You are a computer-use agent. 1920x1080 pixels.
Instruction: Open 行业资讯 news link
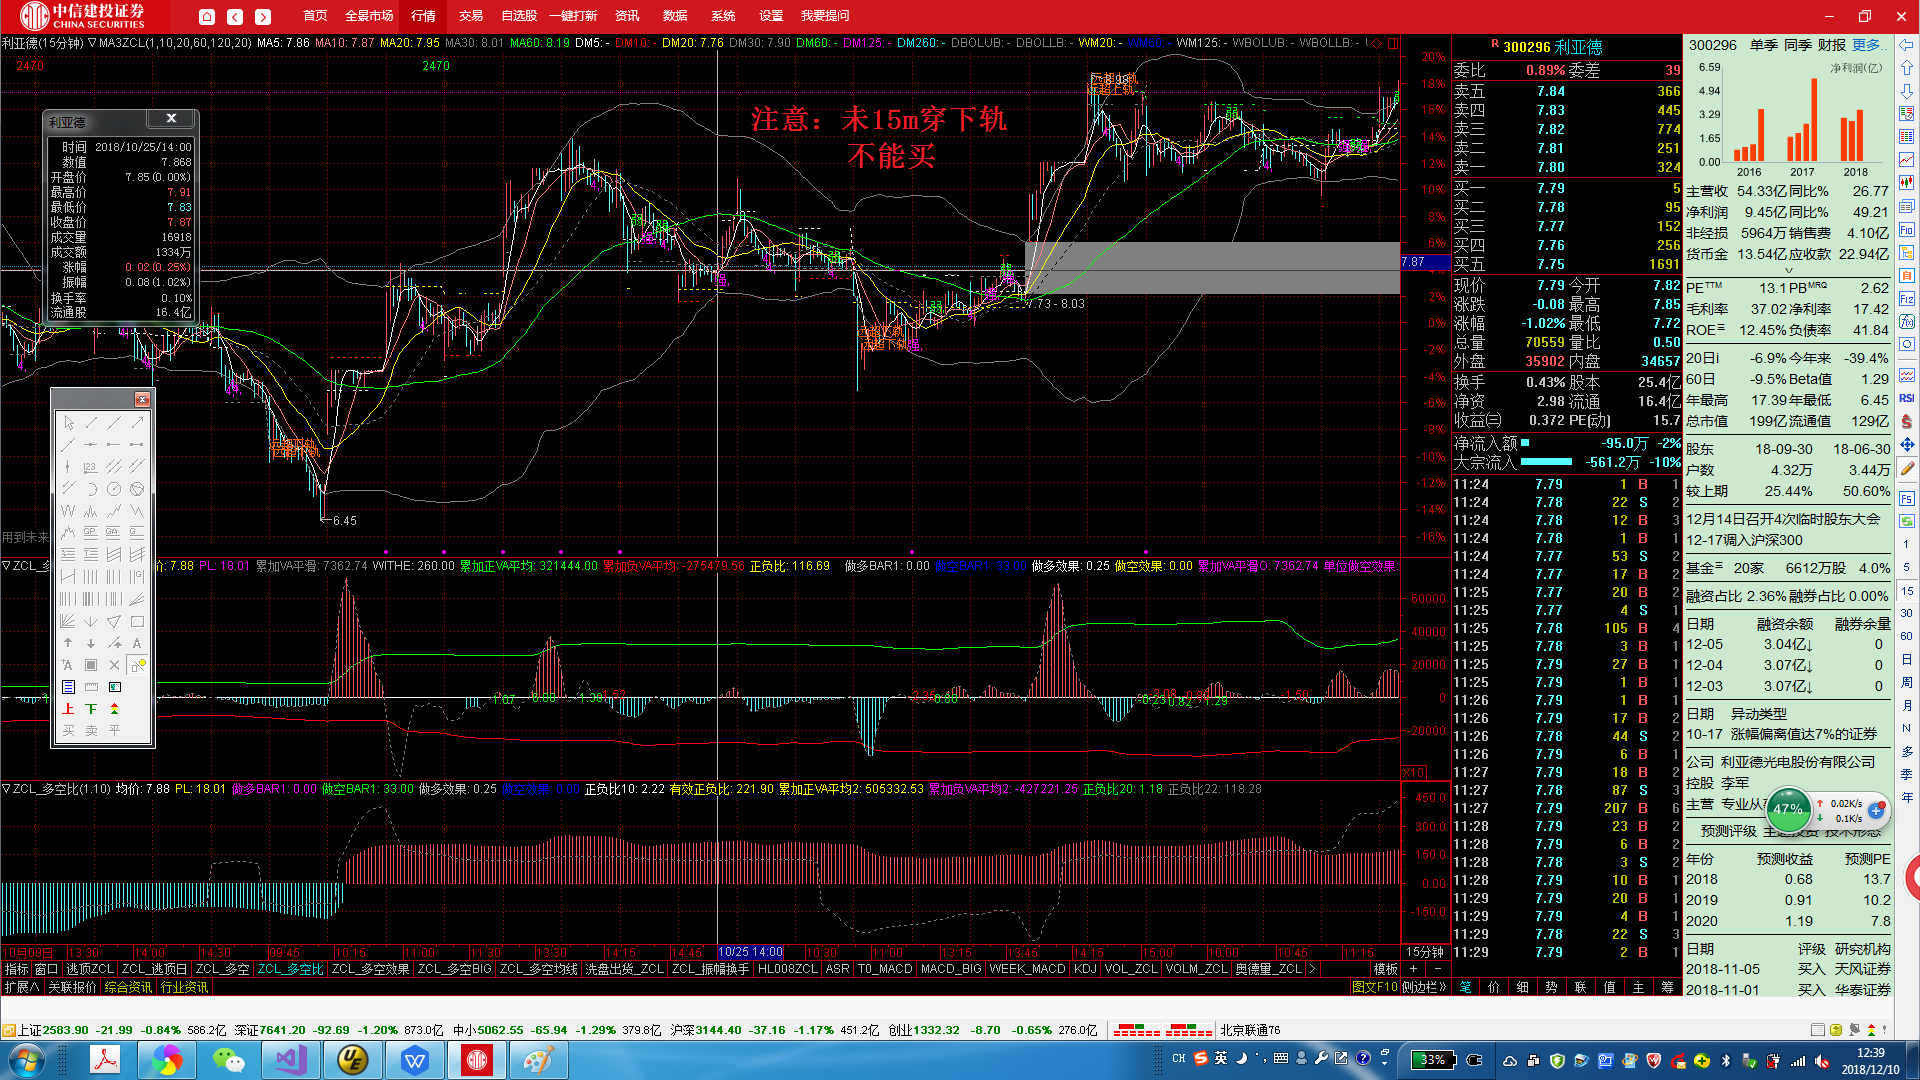pyautogui.click(x=185, y=987)
